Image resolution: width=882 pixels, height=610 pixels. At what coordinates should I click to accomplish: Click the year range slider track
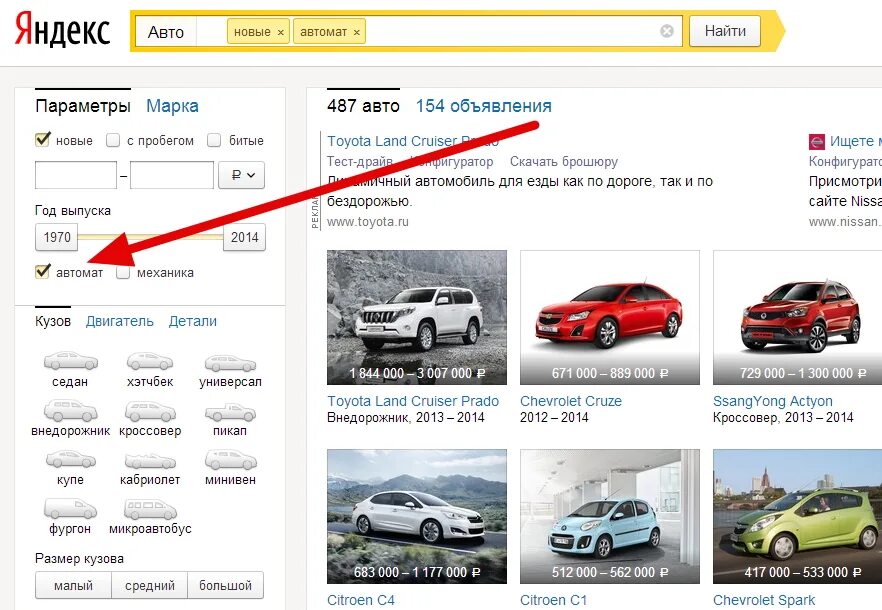[x=150, y=237]
